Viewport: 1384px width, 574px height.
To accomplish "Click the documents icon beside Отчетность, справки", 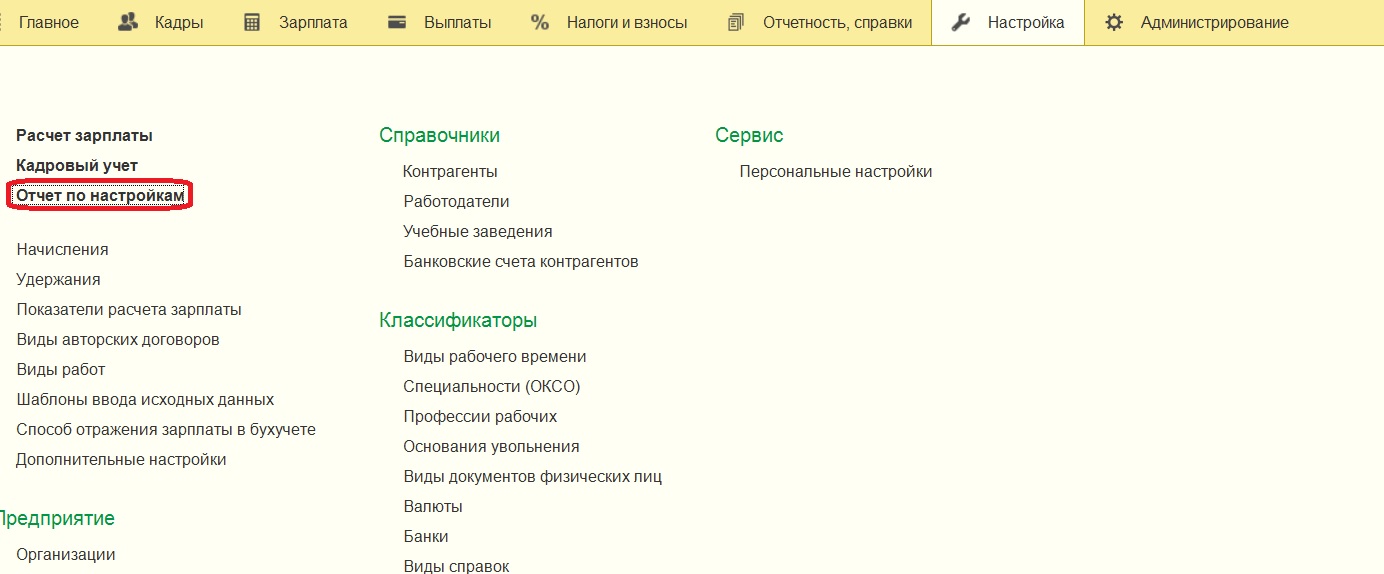I will 737,22.
